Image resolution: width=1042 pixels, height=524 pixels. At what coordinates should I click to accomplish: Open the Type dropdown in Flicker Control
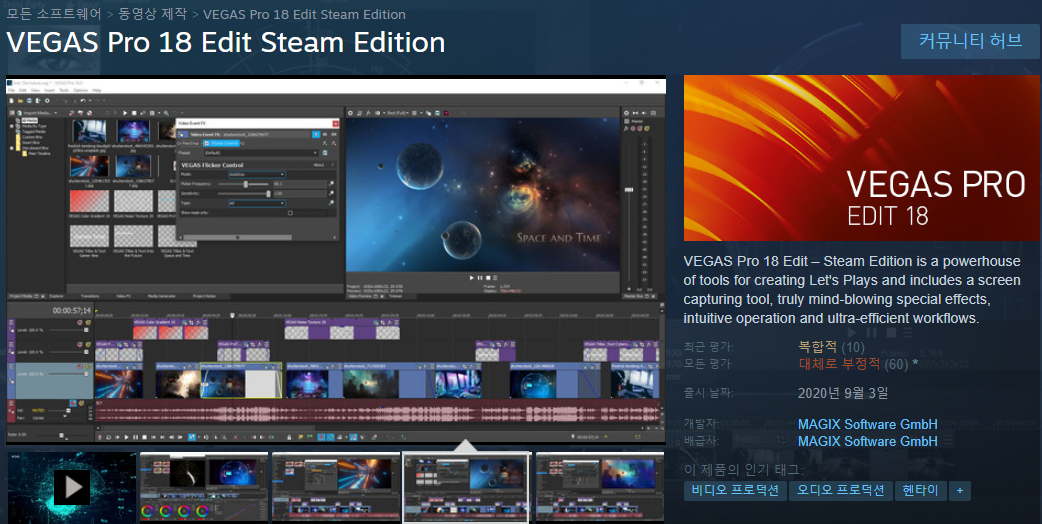click(257, 203)
